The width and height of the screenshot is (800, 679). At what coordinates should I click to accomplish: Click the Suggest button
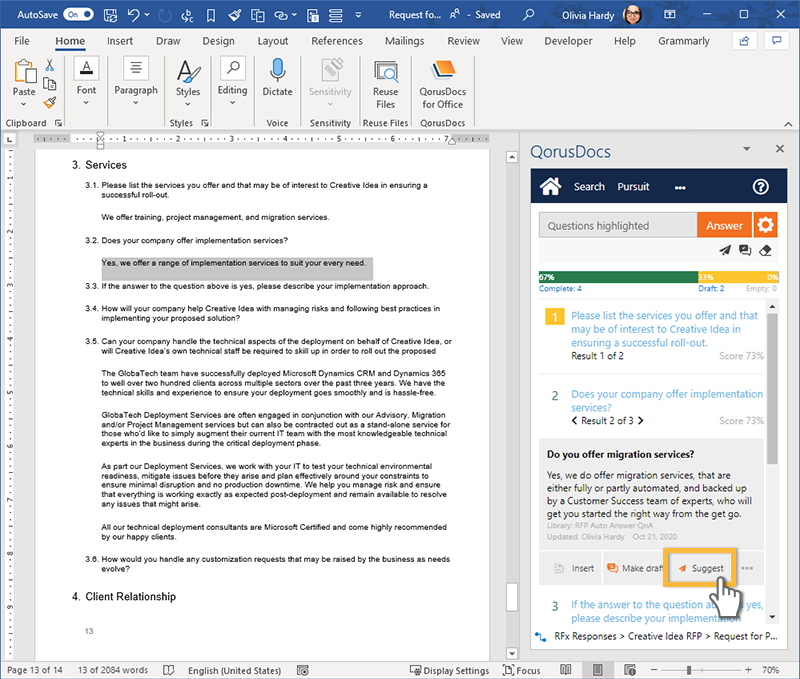point(700,568)
